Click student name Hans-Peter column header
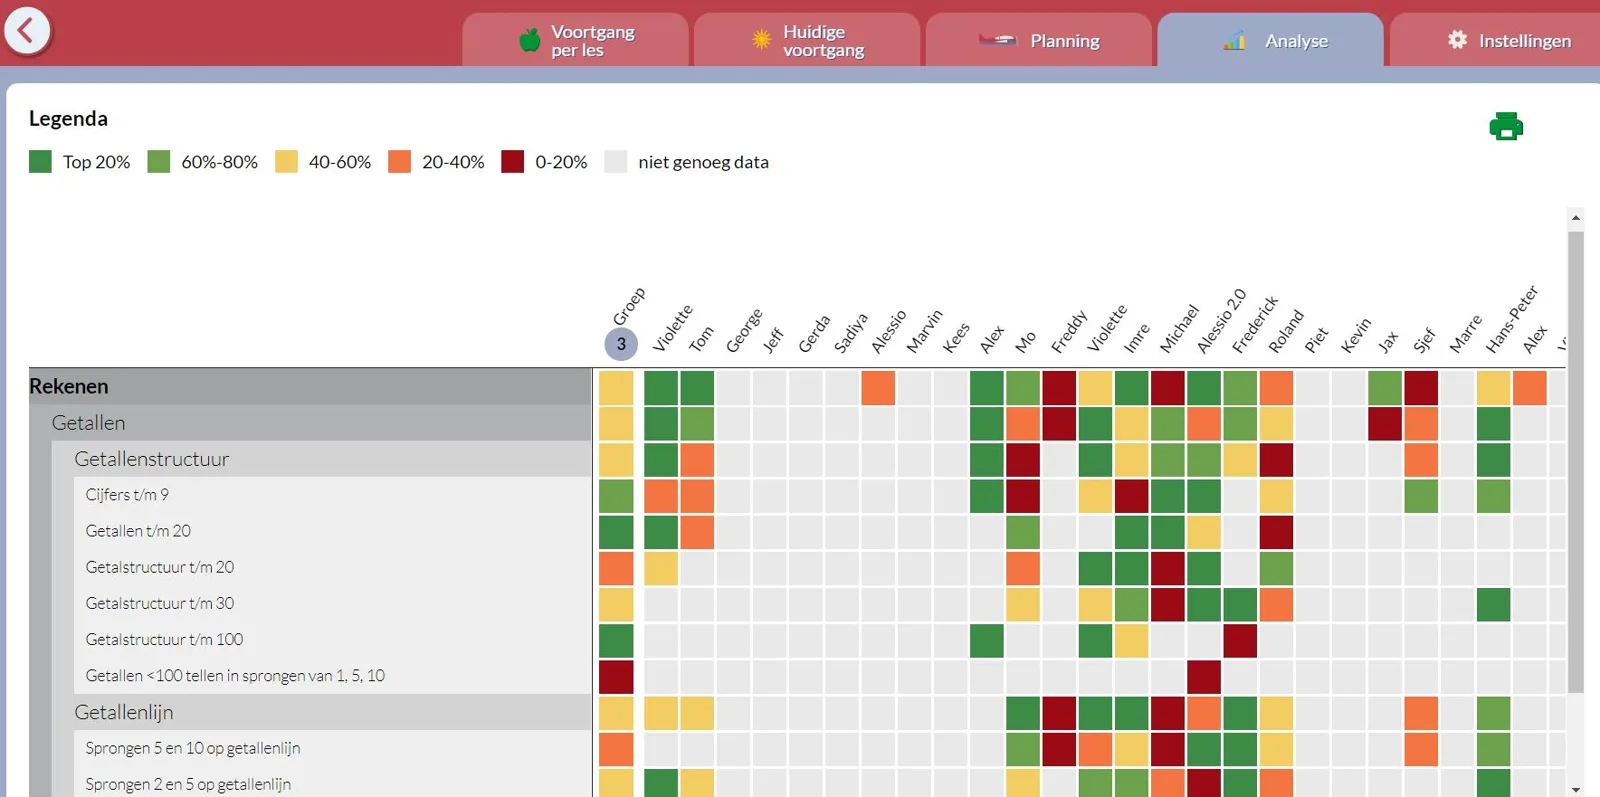Image resolution: width=1600 pixels, height=797 pixels. [x=1511, y=320]
